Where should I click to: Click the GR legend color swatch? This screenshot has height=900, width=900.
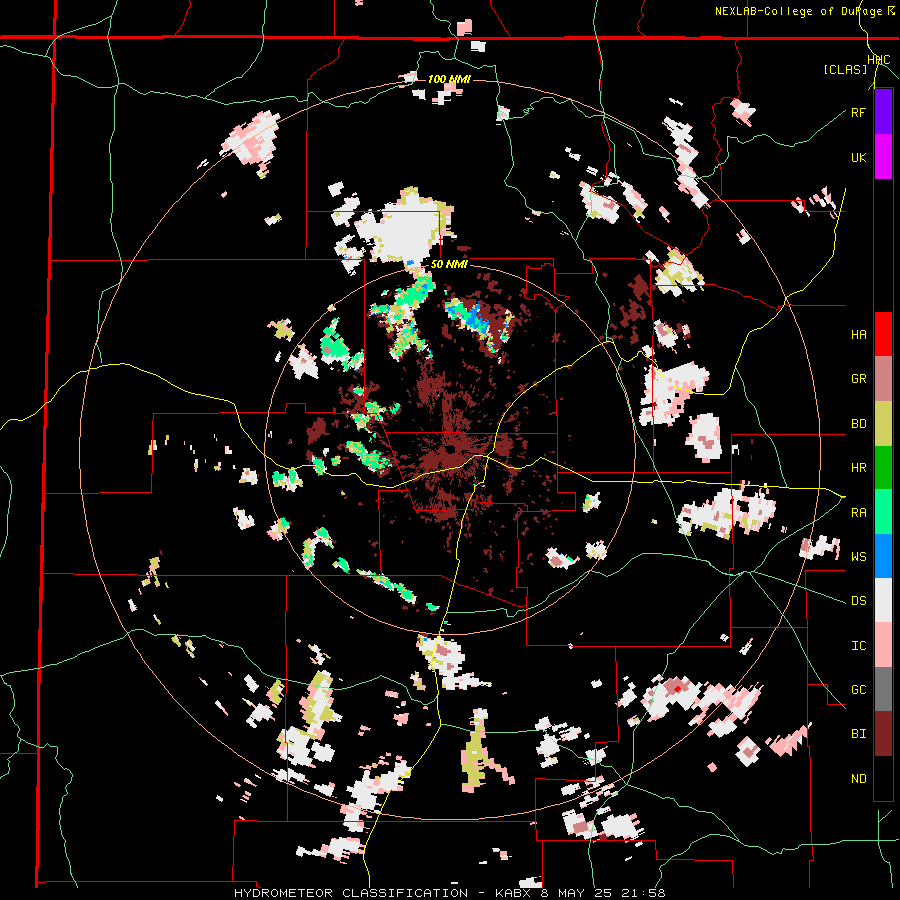(883, 379)
